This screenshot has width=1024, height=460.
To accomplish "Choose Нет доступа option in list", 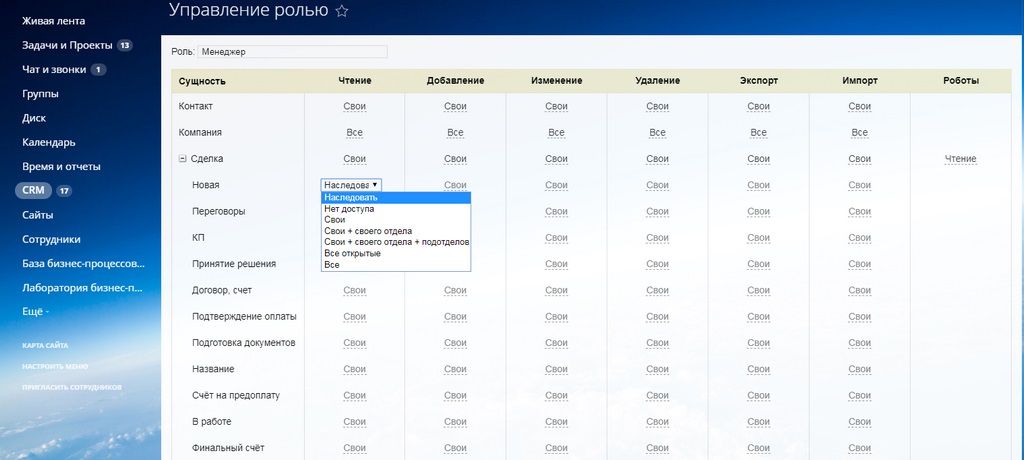I will point(396,209).
